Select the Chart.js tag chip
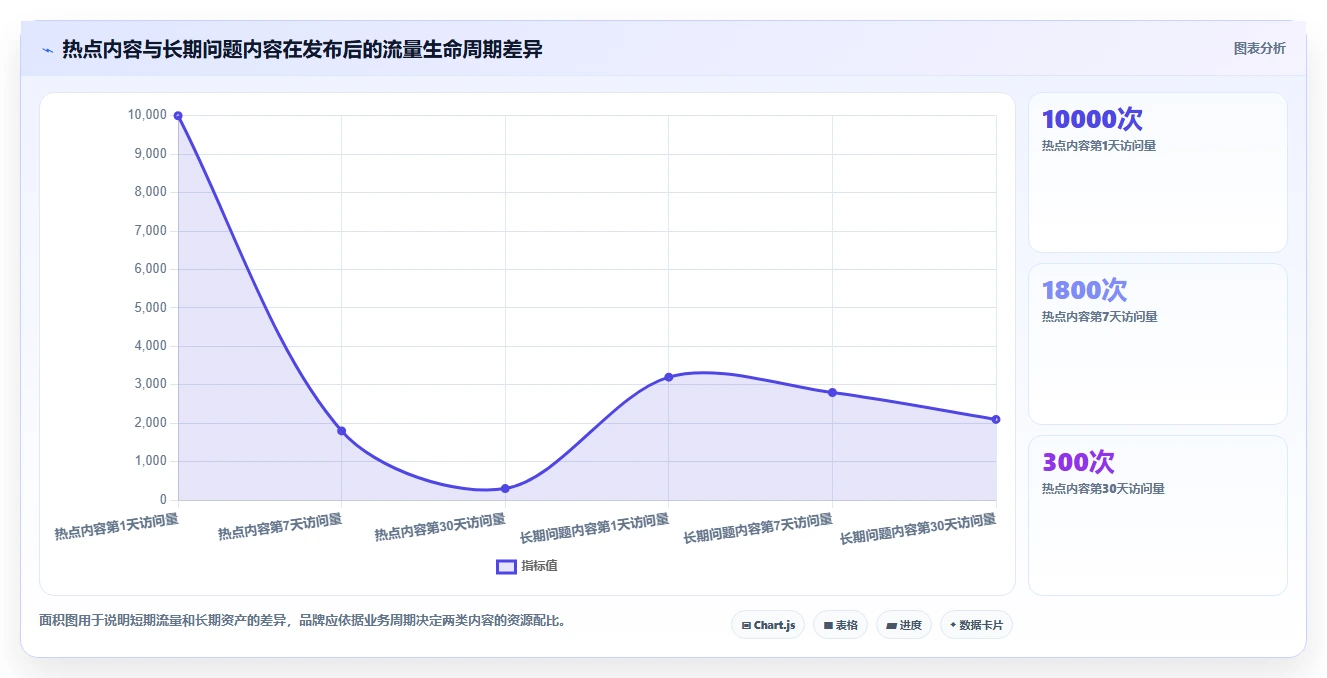The image size is (1327, 678). click(768, 625)
